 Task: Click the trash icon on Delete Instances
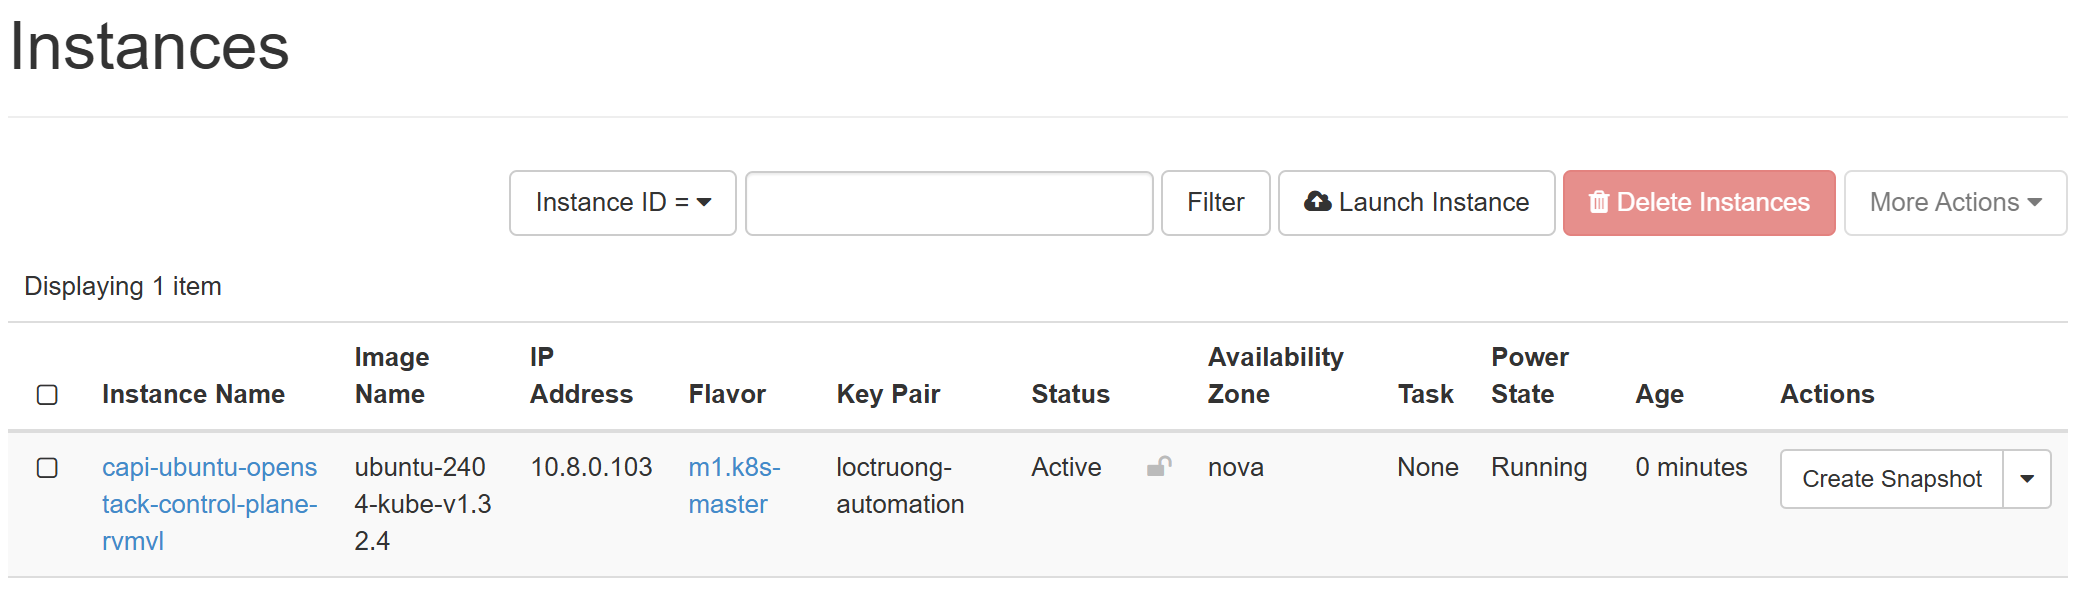coord(1599,202)
